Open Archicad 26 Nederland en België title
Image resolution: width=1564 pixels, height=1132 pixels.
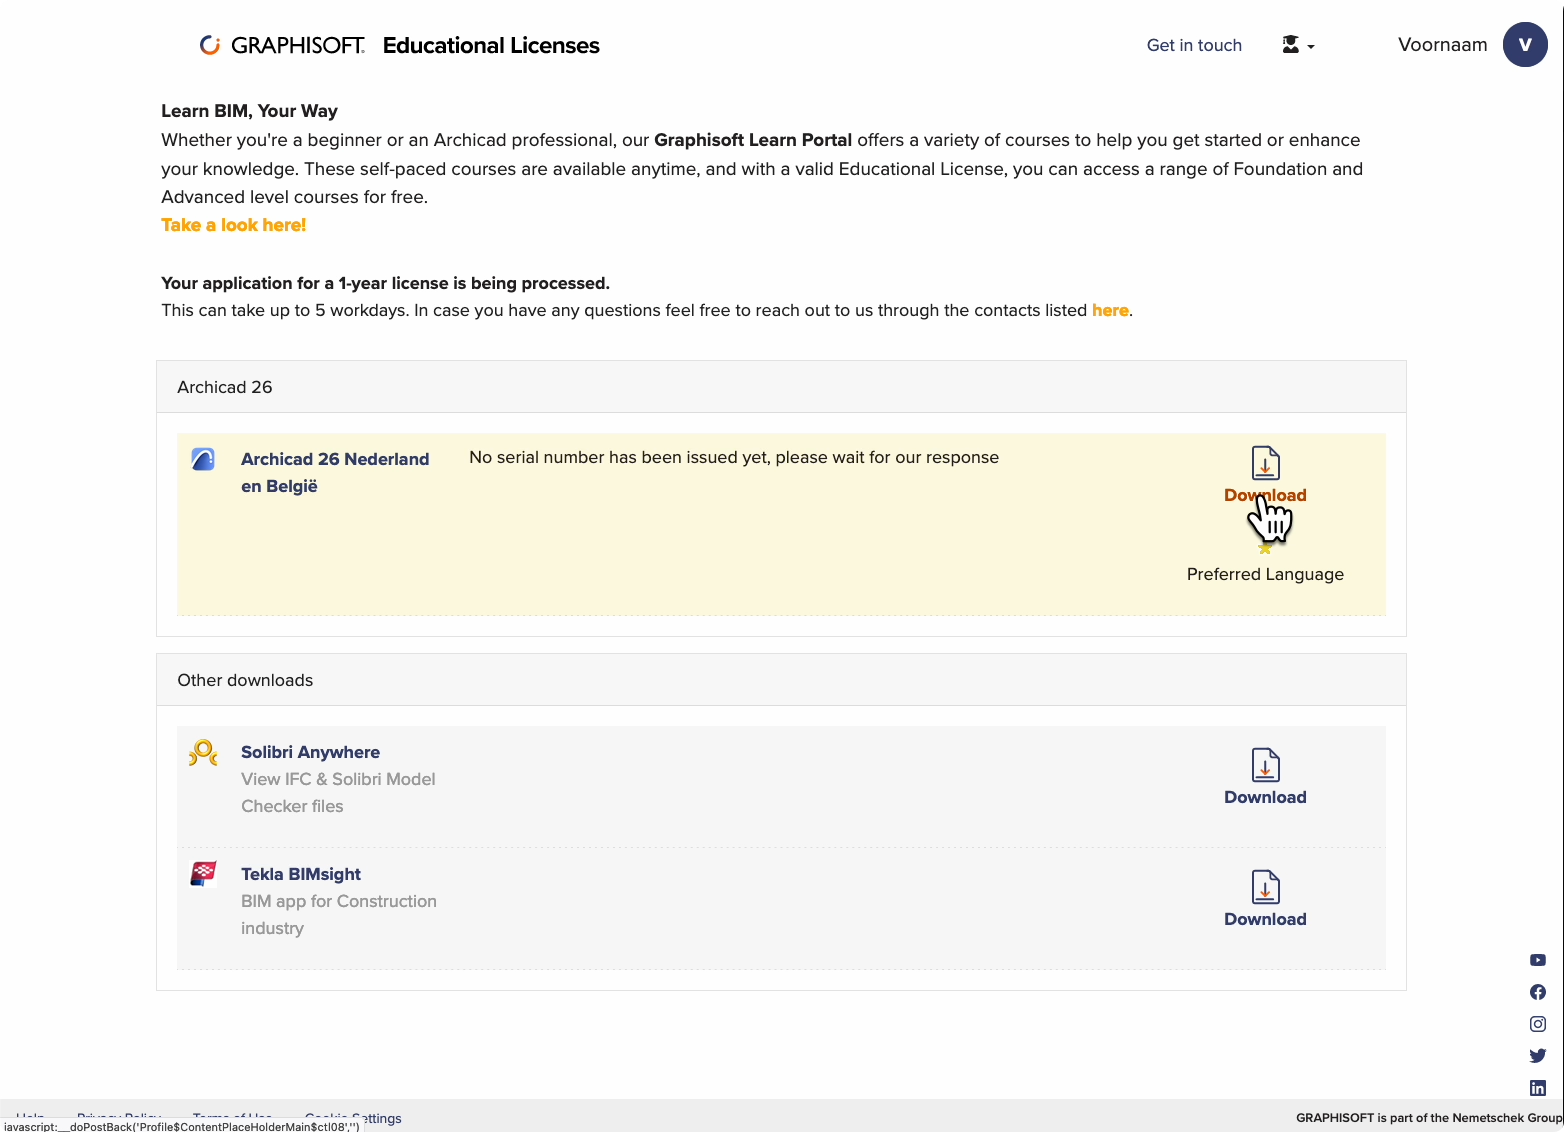(x=335, y=472)
